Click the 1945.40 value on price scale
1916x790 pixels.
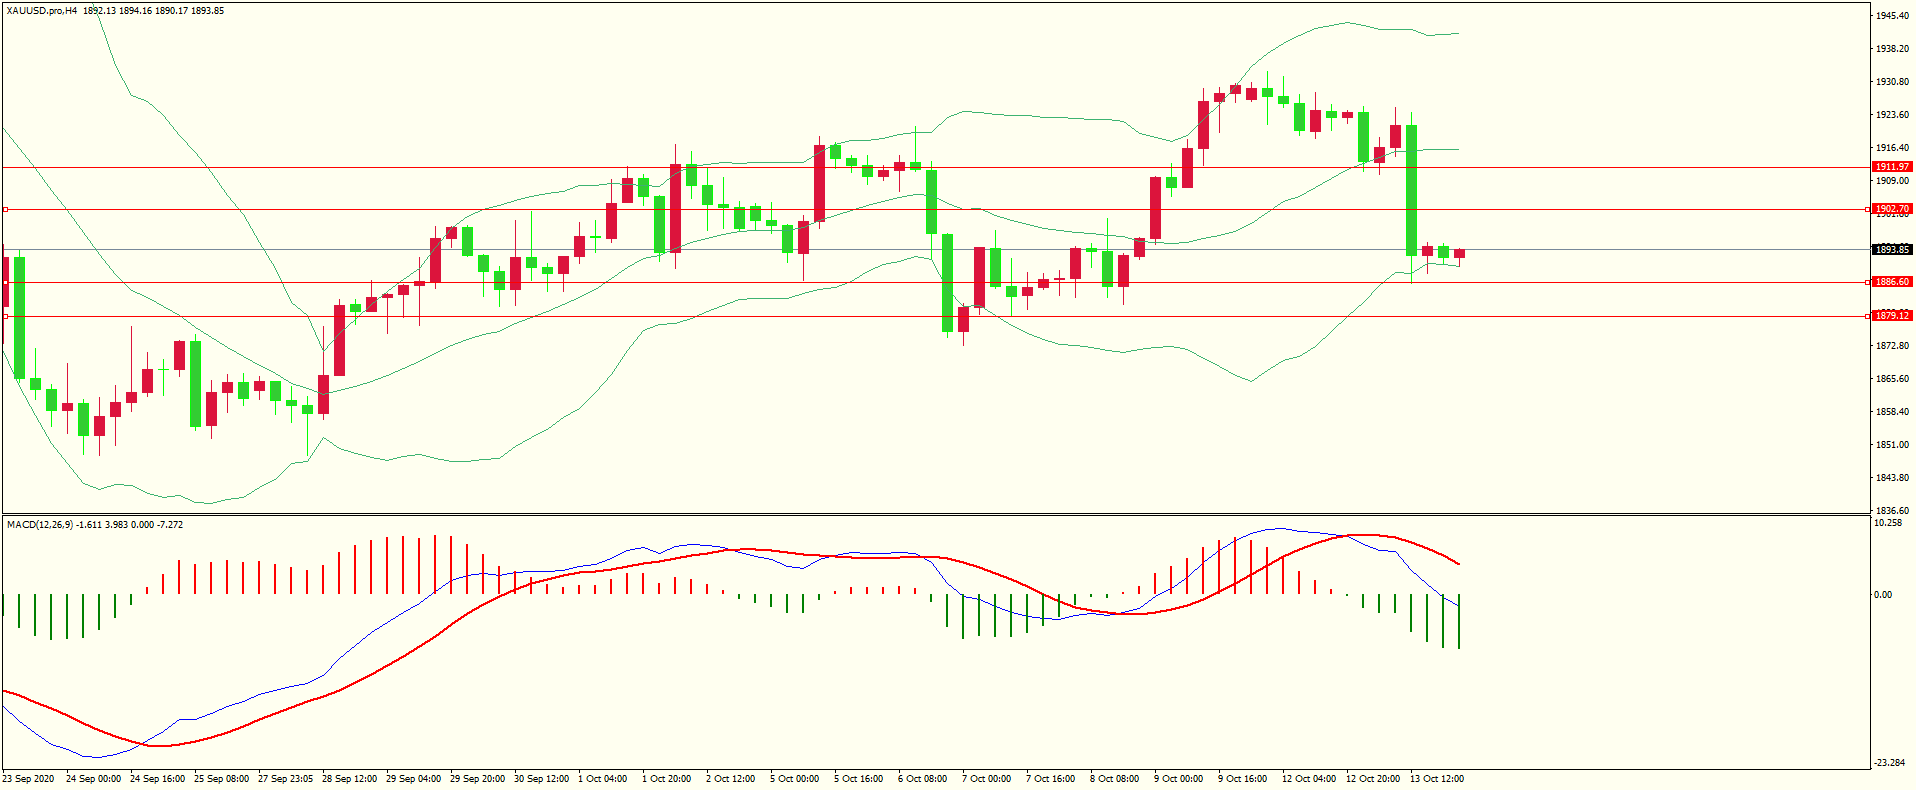click(1891, 16)
